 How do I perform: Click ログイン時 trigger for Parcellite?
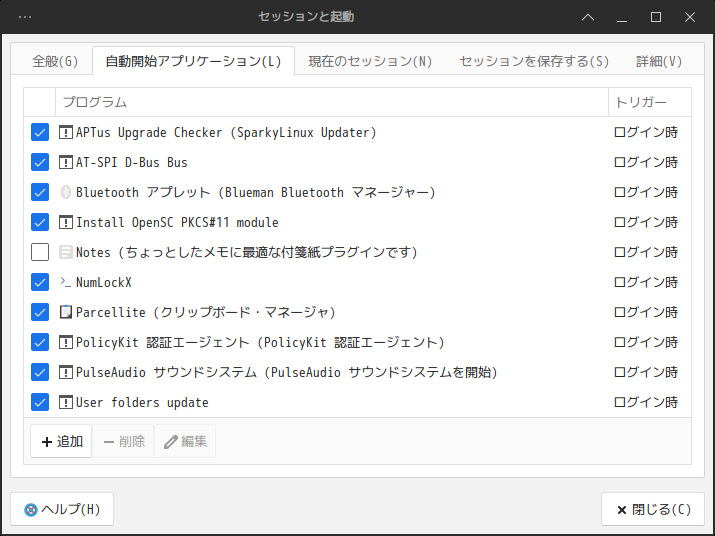[x=646, y=312]
